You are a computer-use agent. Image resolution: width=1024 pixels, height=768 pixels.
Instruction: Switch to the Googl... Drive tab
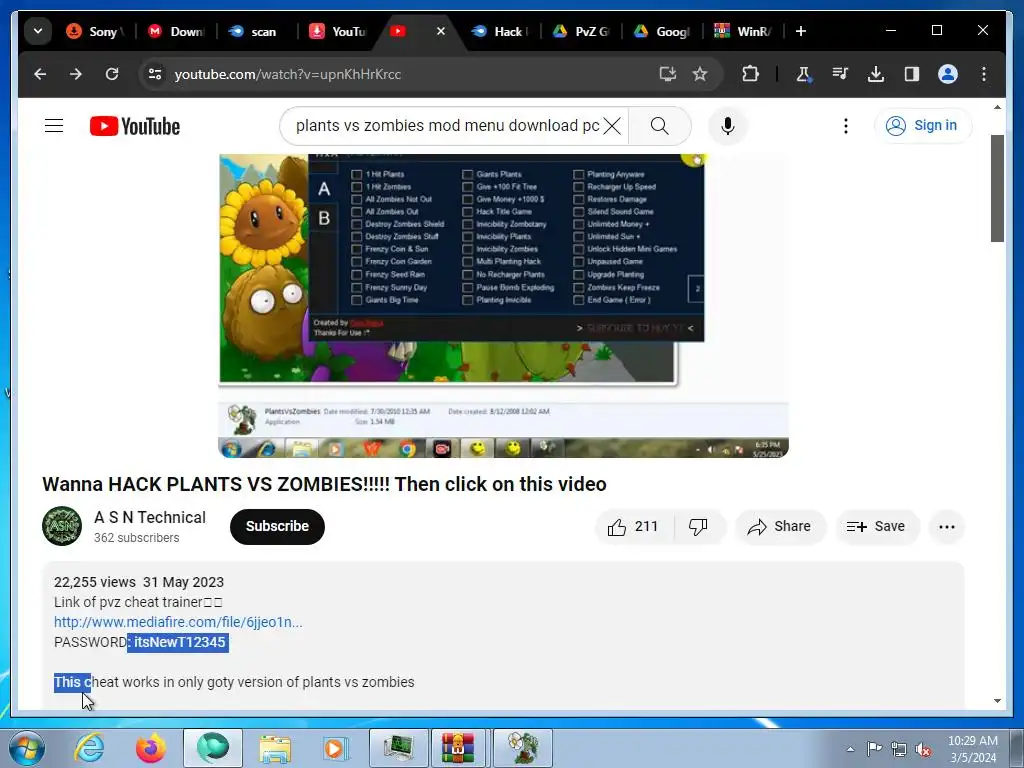(x=662, y=31)
